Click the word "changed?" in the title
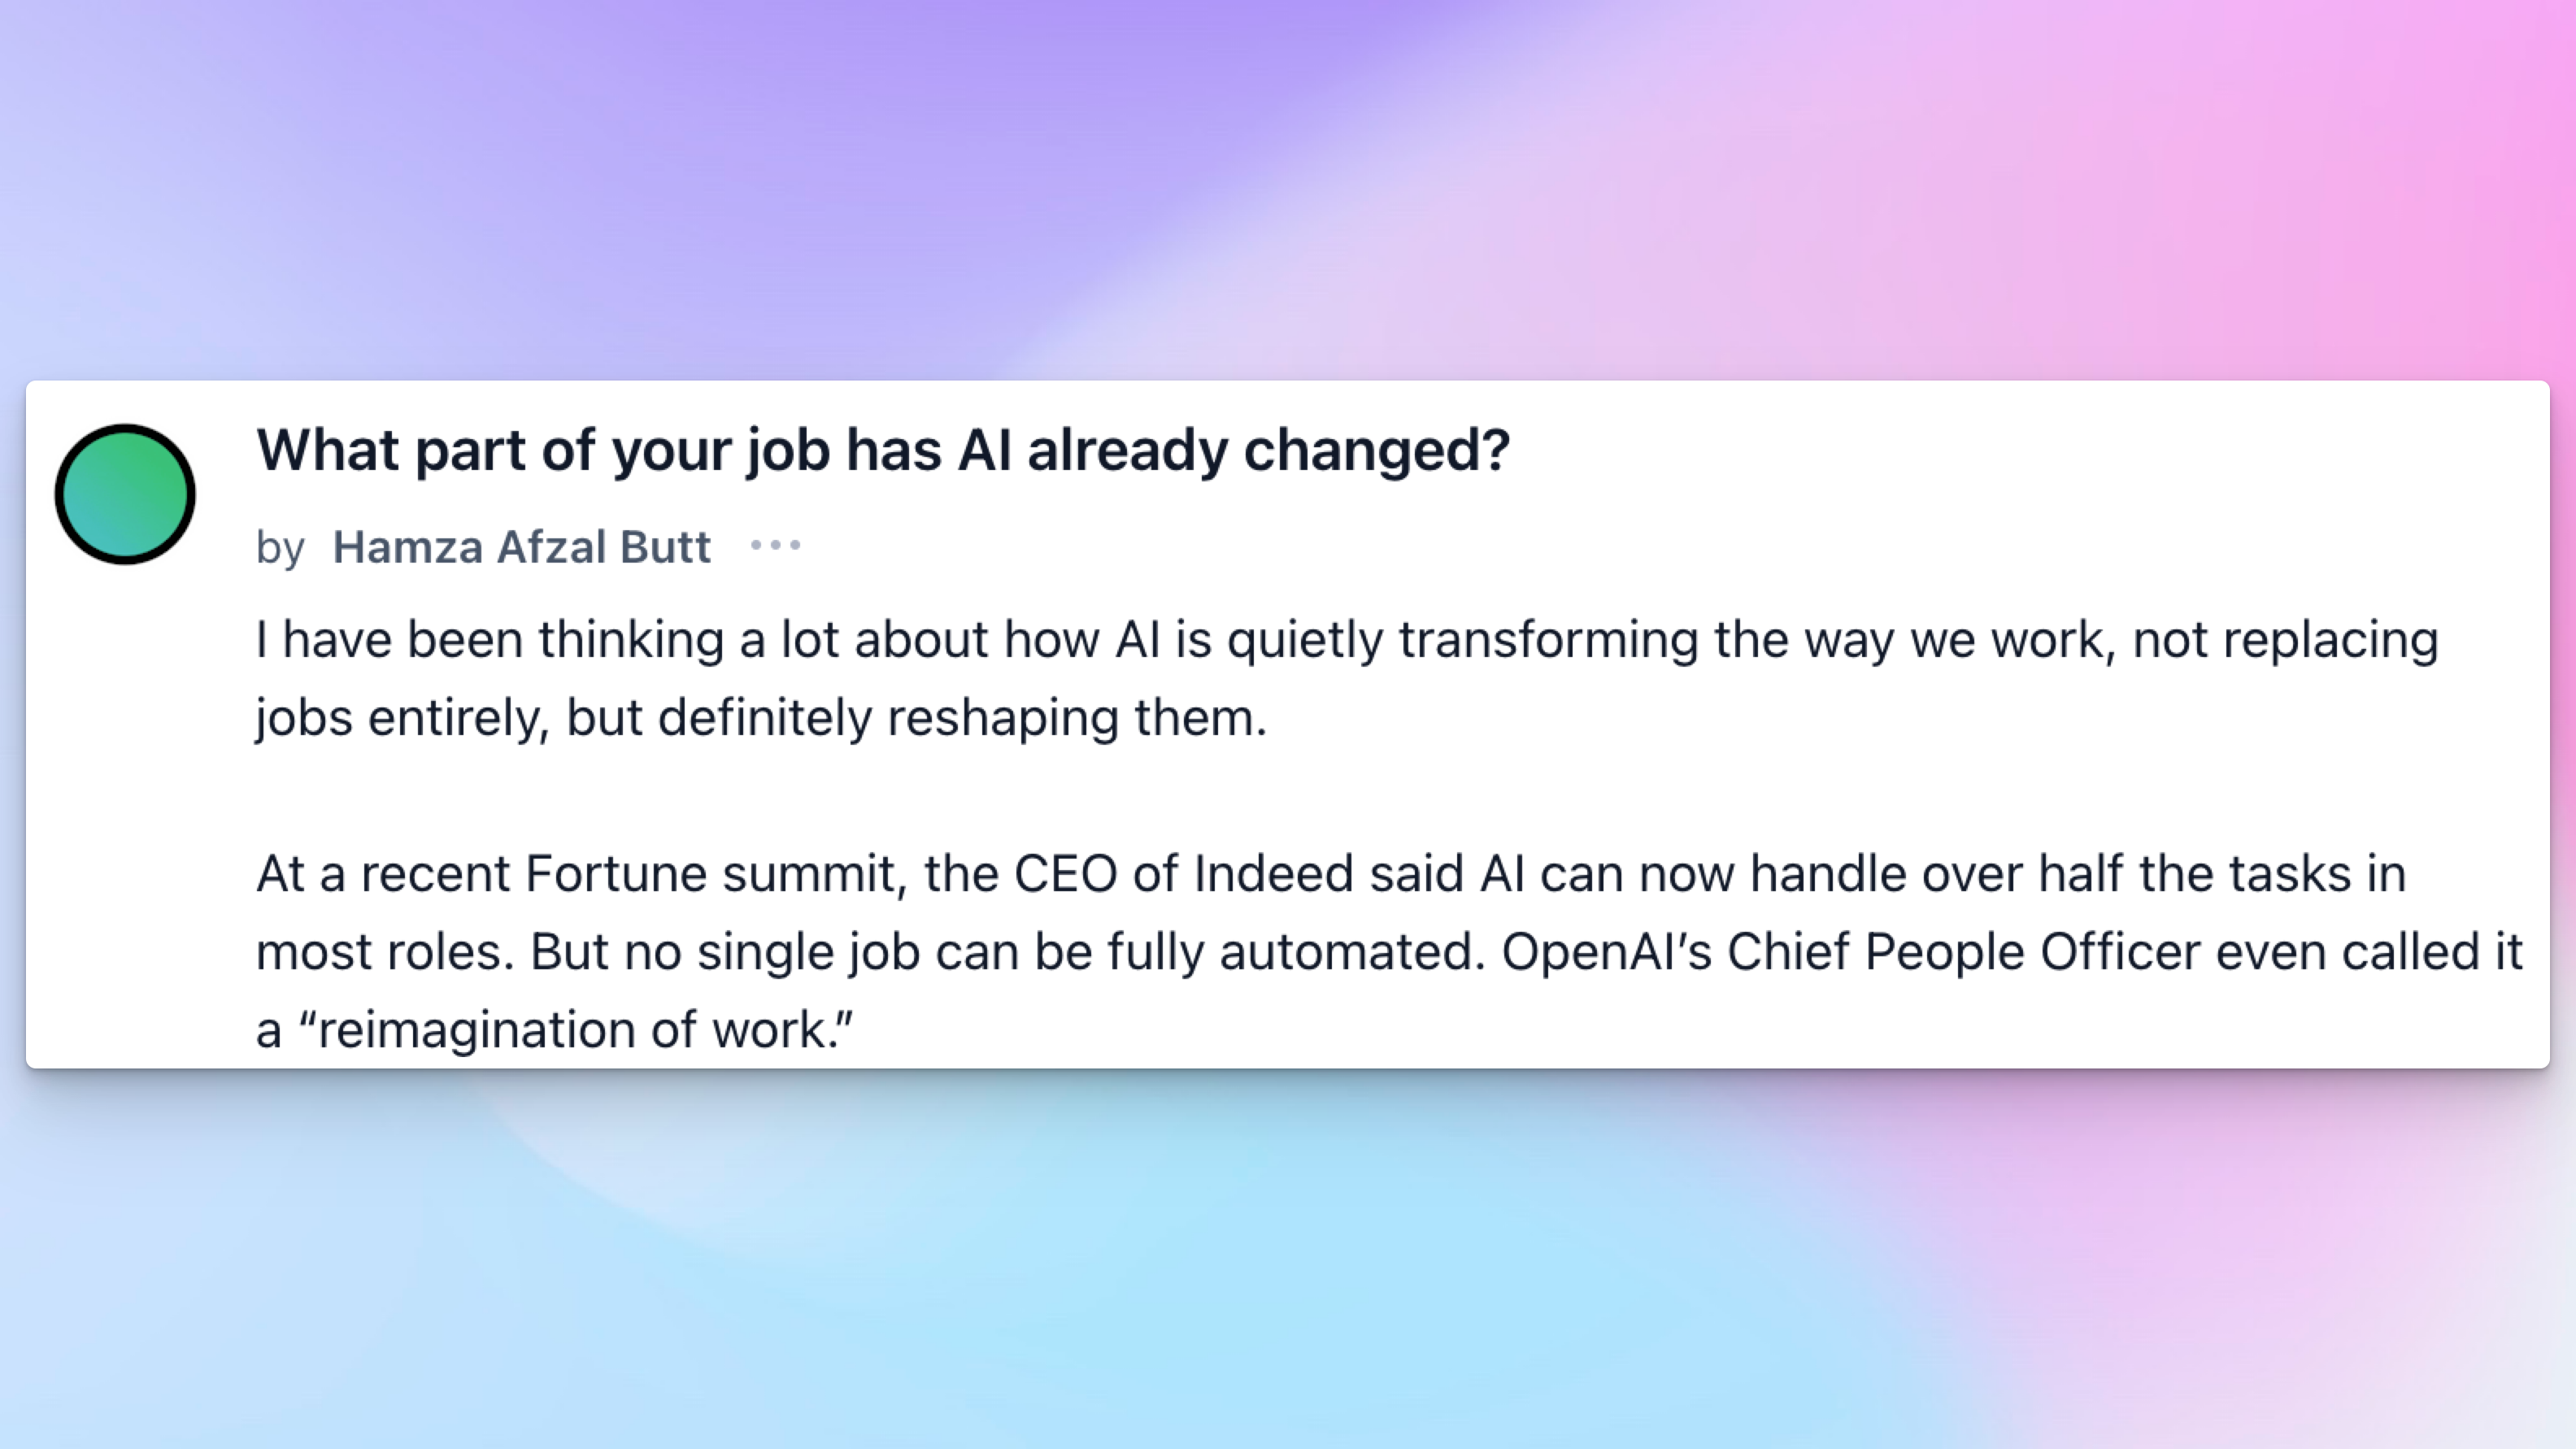Image resolution: width=2576 pixels, height=1449 pixels. click(x=1376, y=450)
